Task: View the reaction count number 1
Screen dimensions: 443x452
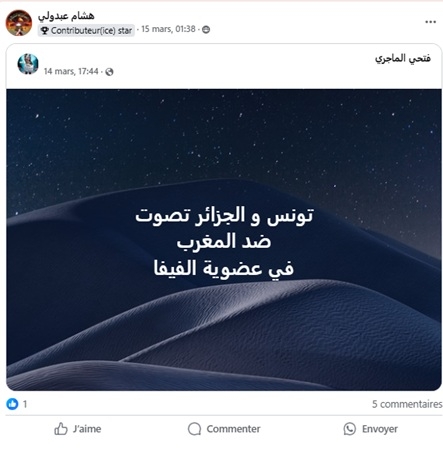Action: pos(25,404)
